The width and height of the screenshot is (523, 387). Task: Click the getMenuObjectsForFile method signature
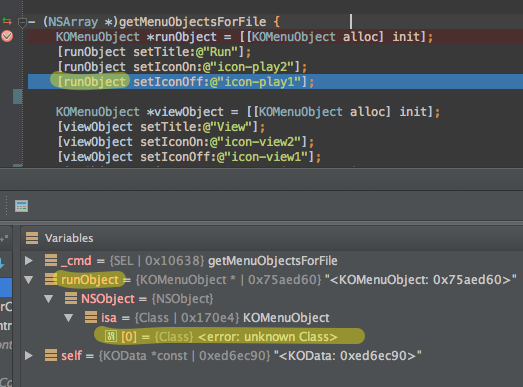tap(161, 22)
